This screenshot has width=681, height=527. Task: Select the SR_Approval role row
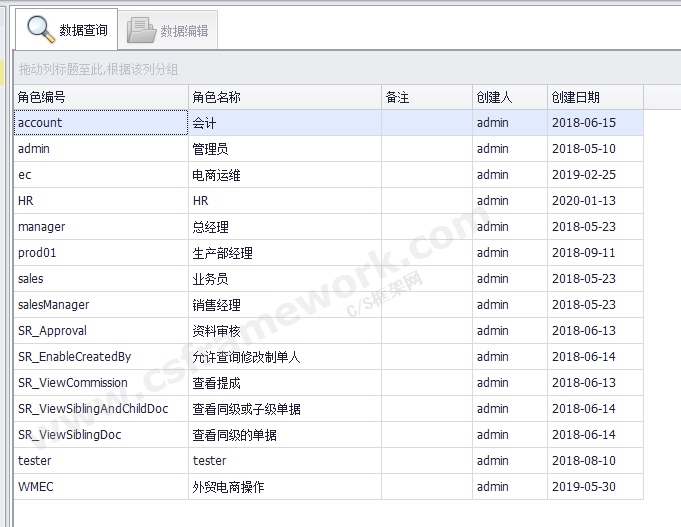[x=329, y=331]
